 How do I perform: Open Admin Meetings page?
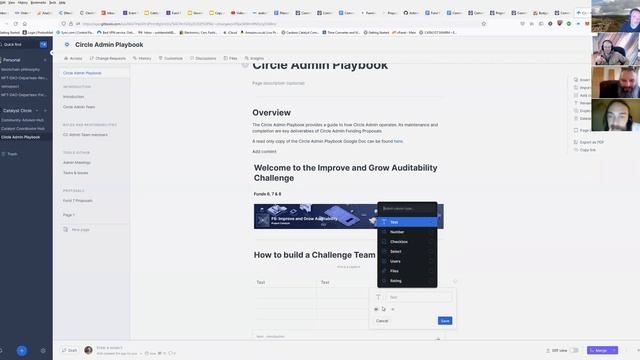pos(77,162)
